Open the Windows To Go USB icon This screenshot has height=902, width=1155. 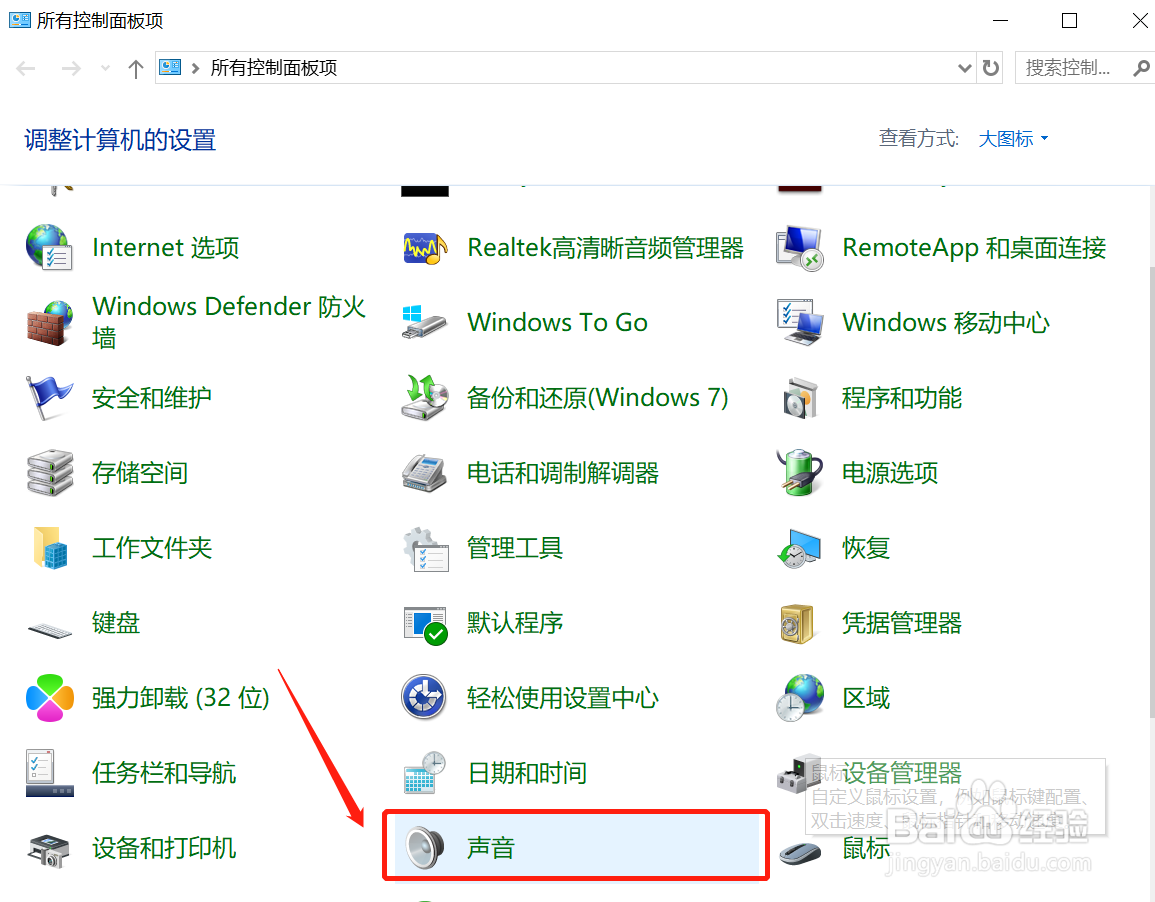pos(424,323)
